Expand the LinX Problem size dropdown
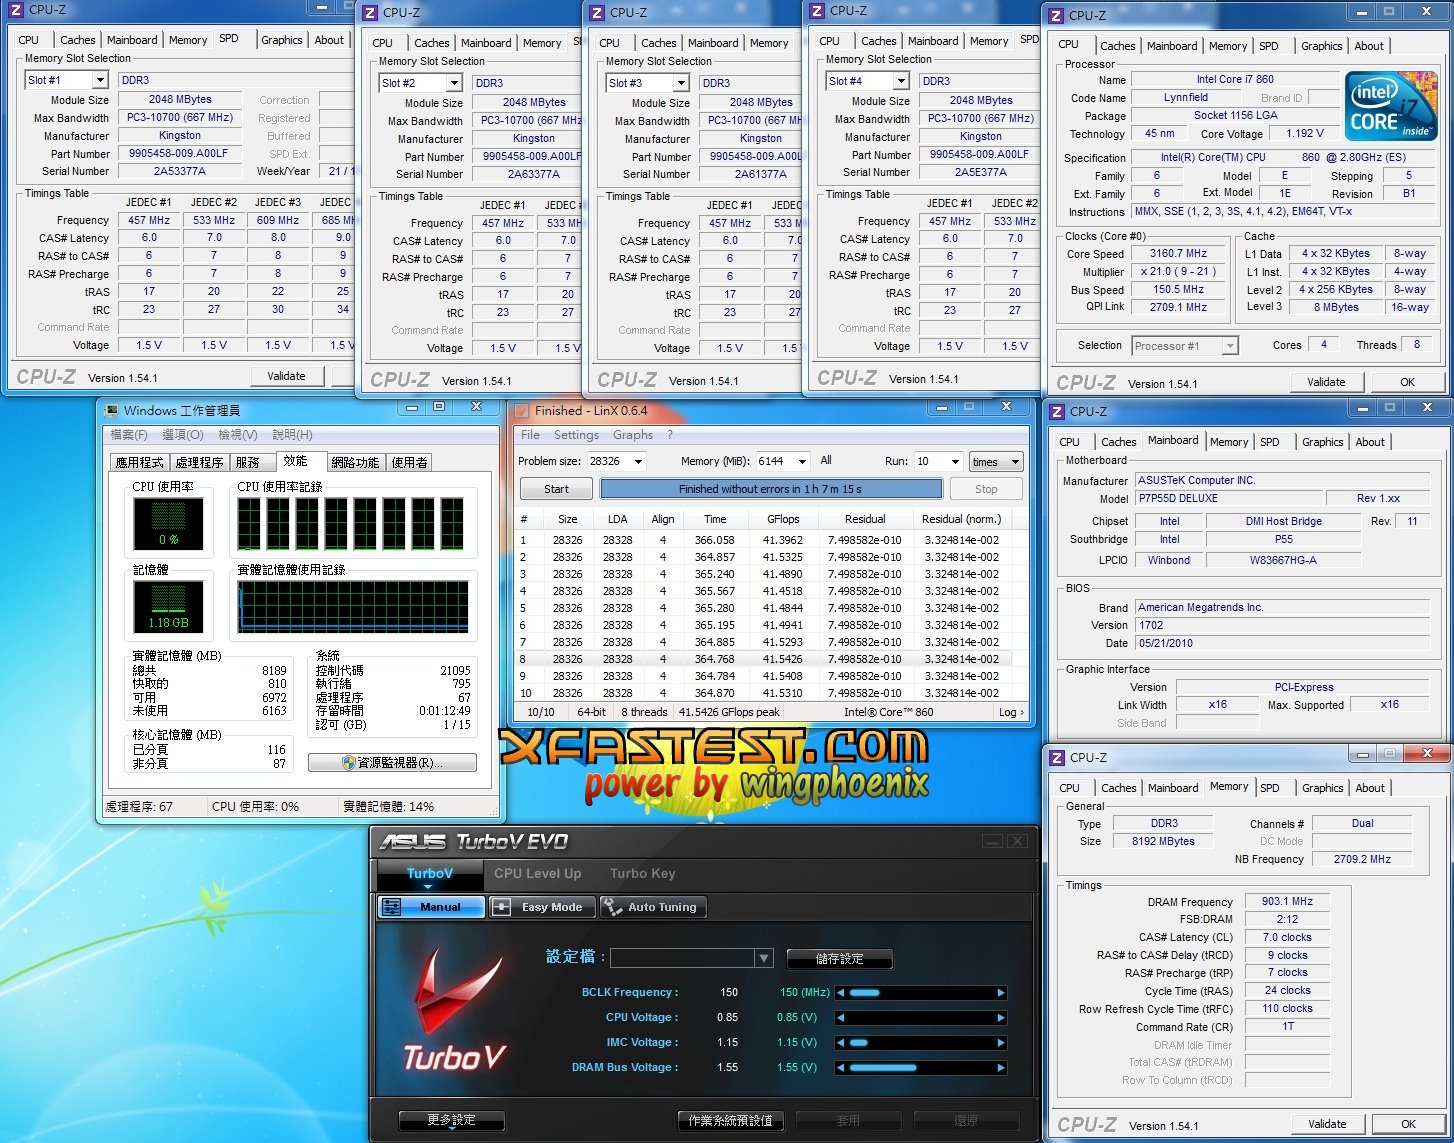The width and height of the screenshot is (1454, 1143). [638, 462]
